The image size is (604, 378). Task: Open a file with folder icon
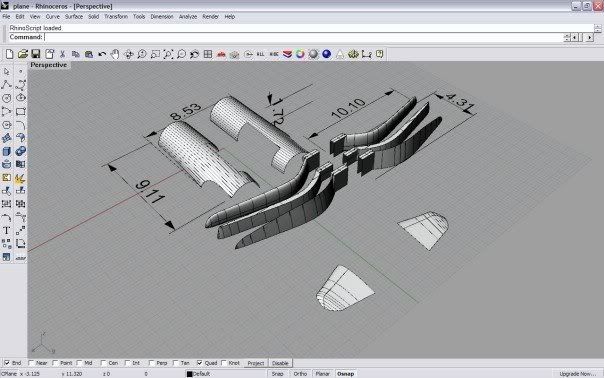point(23,54)
